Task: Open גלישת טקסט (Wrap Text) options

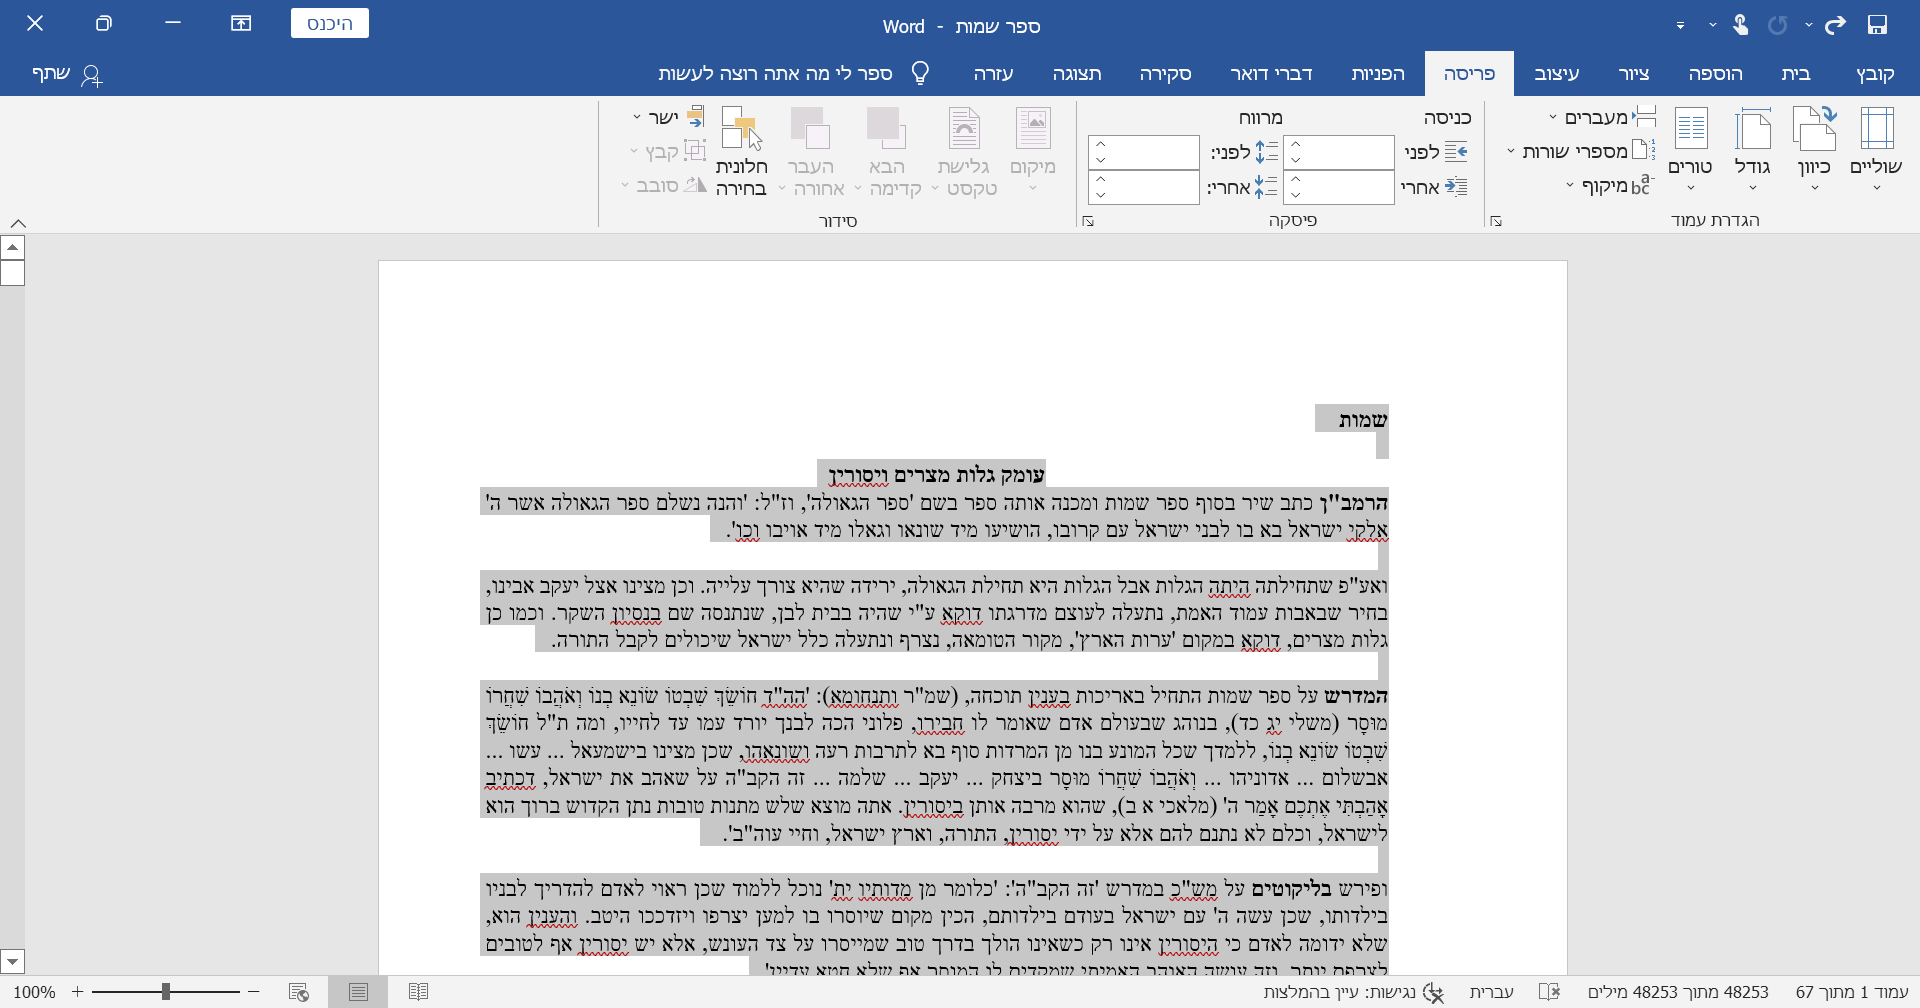Action: click(x=964, y=150)
